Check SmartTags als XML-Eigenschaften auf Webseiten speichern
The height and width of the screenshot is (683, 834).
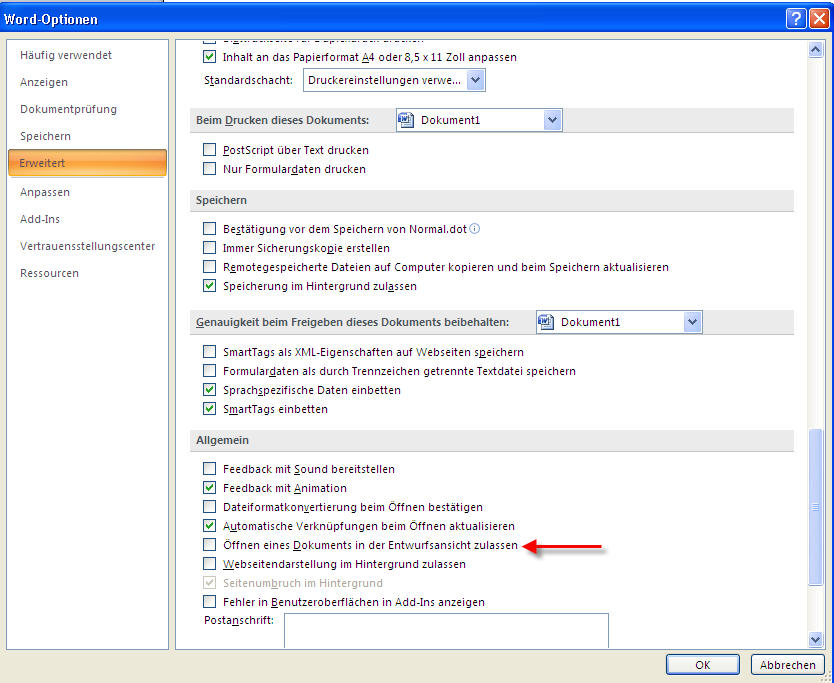click(x=210, y=352)
